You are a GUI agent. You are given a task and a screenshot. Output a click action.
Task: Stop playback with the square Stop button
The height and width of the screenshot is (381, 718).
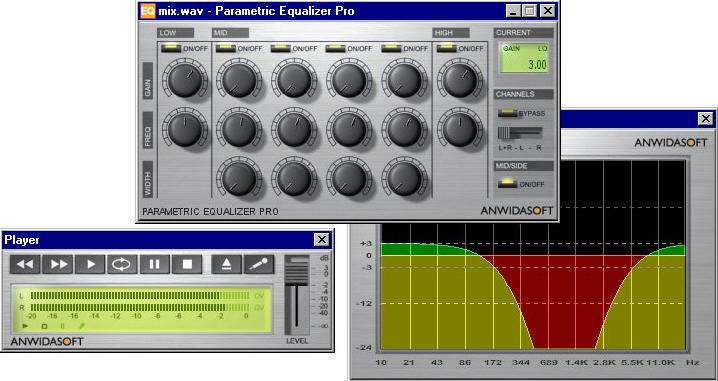[187, 264]
